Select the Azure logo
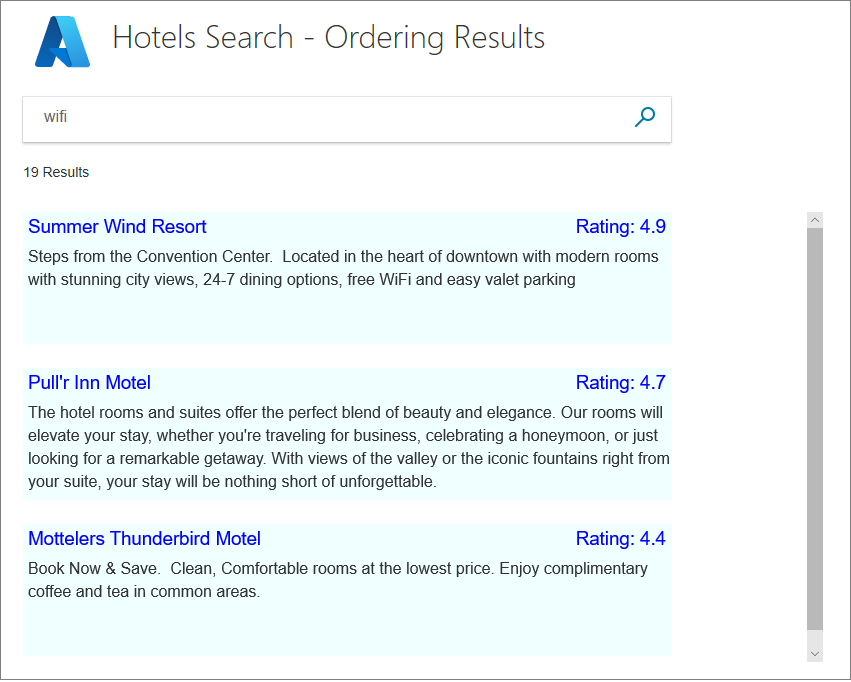This screenshot has width=851, height=682. click(x=62, y=38)
